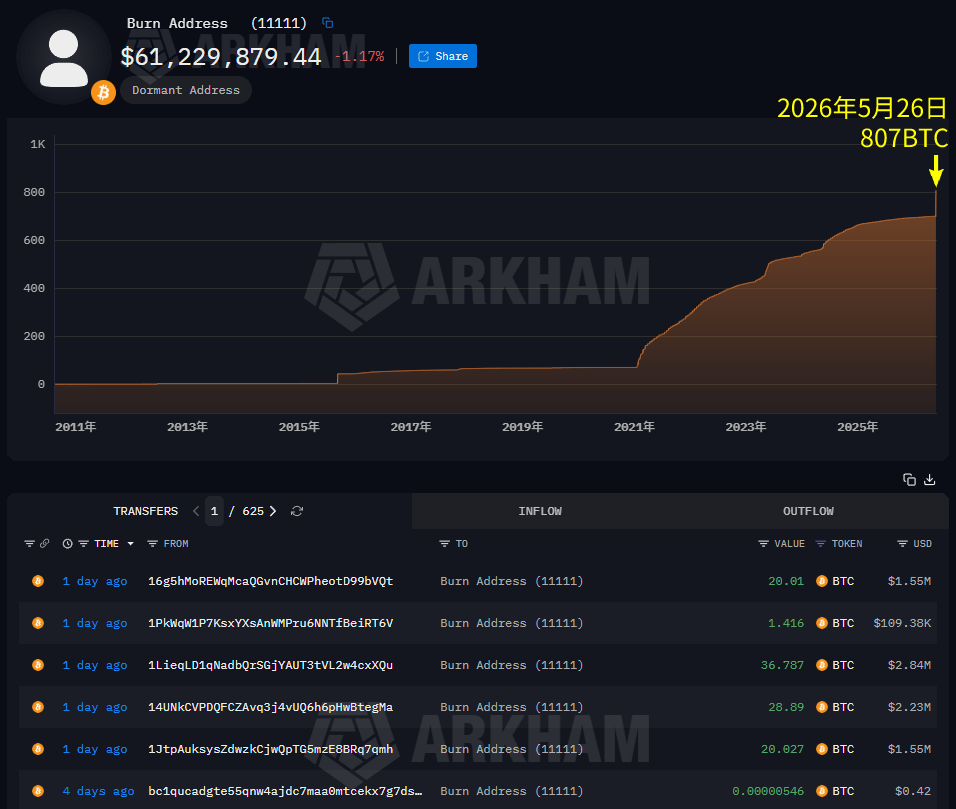The width and height of the screenshot is (956, 809).
Task: Switch to the TRANSFERS tab
Action: tap(145, 511)
